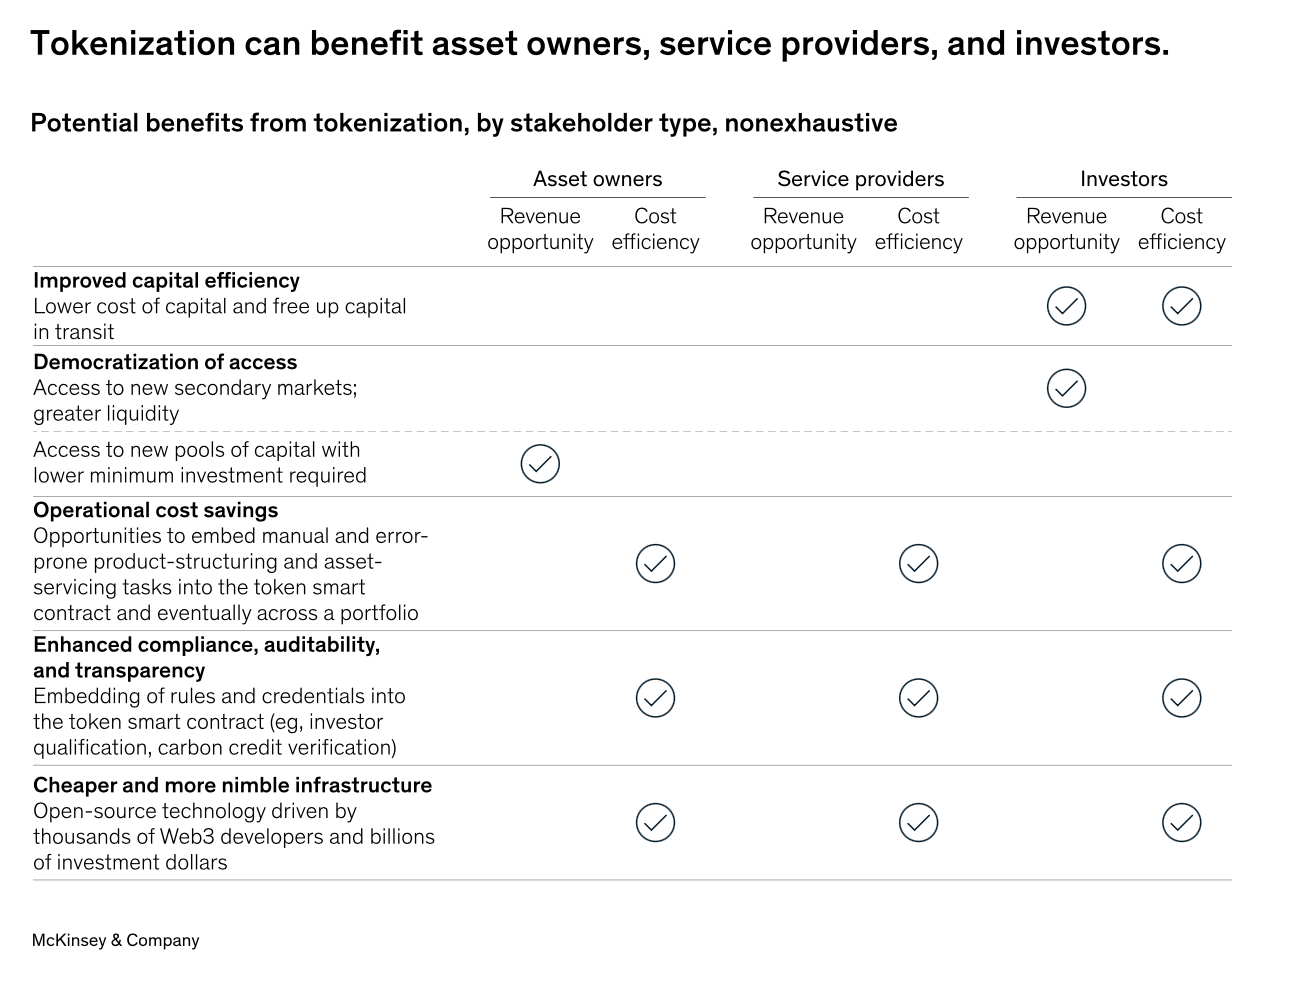The height and width of the screenshot is (982, 1298).
Task: Click Asset owners checkmark for operational cost savings
Action: coord(655,564)
